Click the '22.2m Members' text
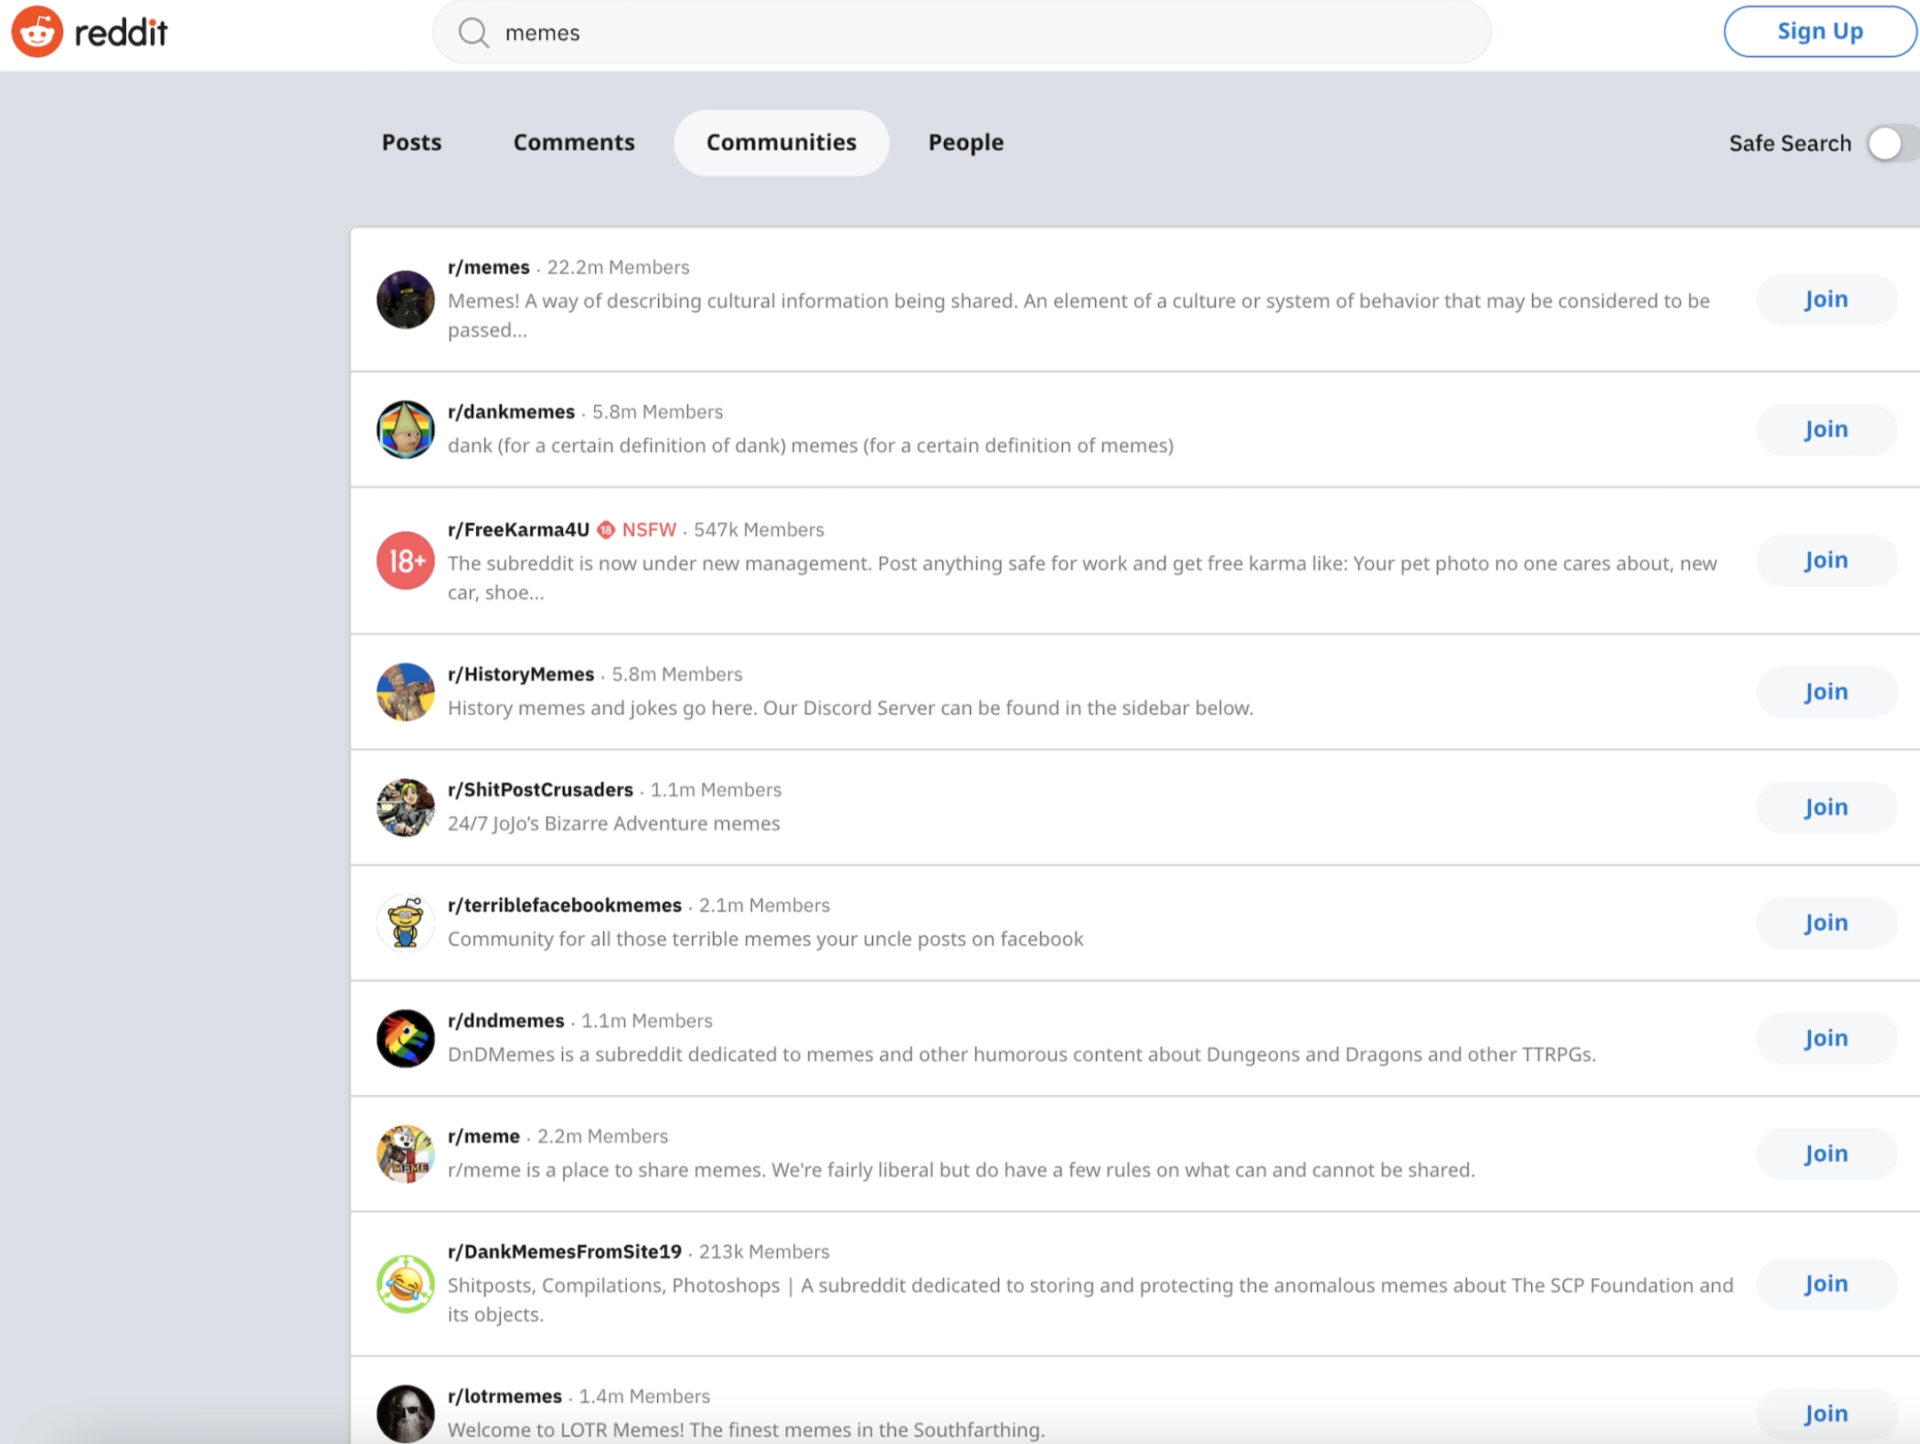This screenshot has width=1920, height=1444. click(618, 267)
